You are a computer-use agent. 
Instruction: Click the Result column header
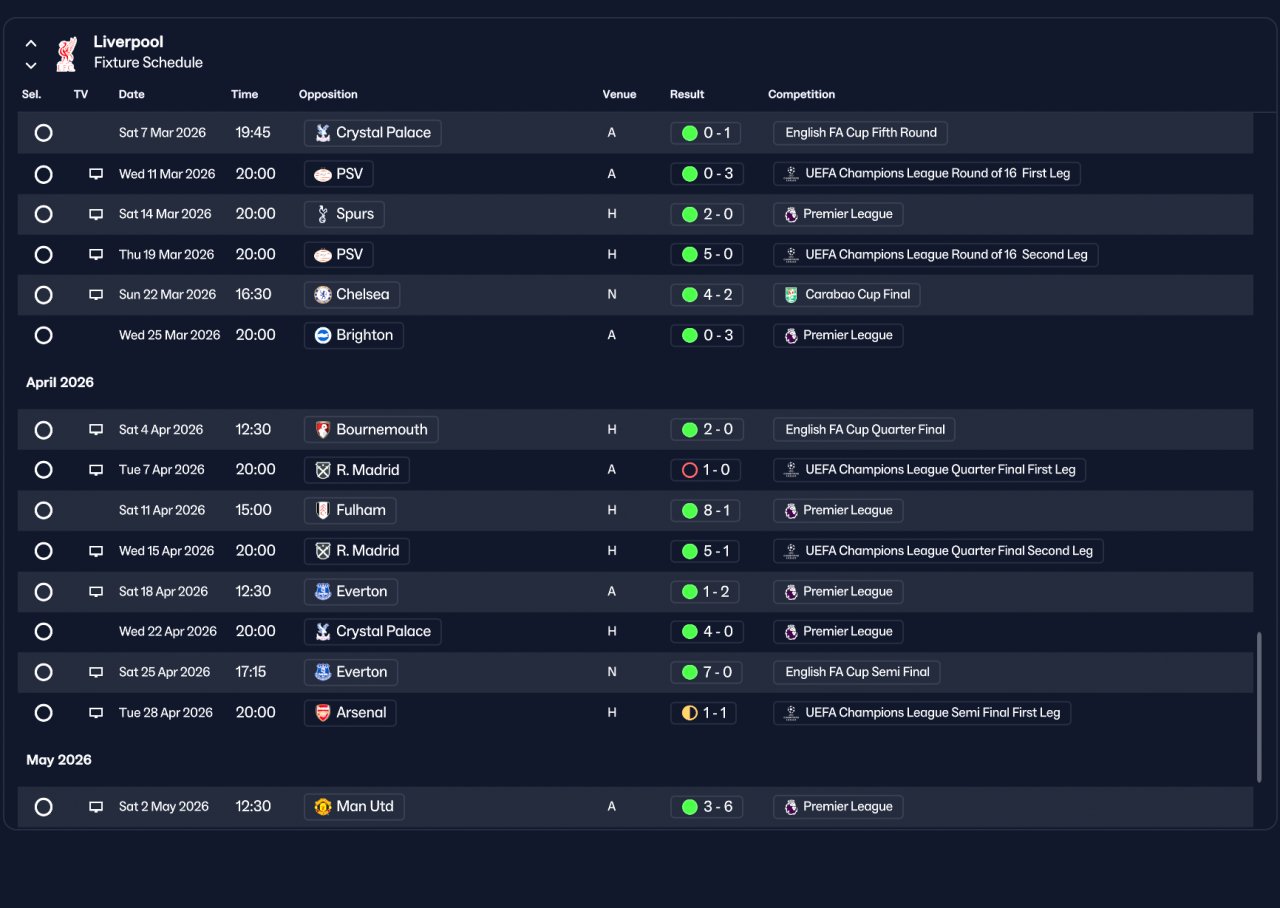687,95
